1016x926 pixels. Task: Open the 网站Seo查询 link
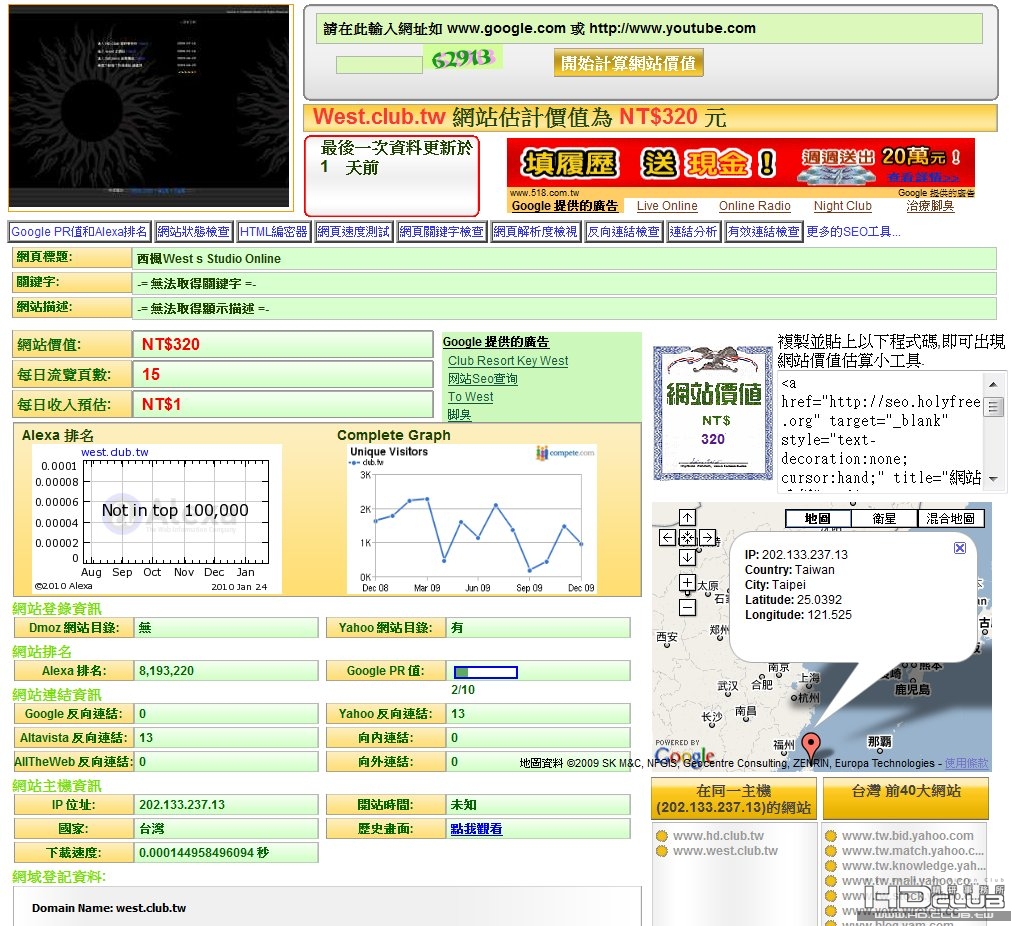click(483, 379)
